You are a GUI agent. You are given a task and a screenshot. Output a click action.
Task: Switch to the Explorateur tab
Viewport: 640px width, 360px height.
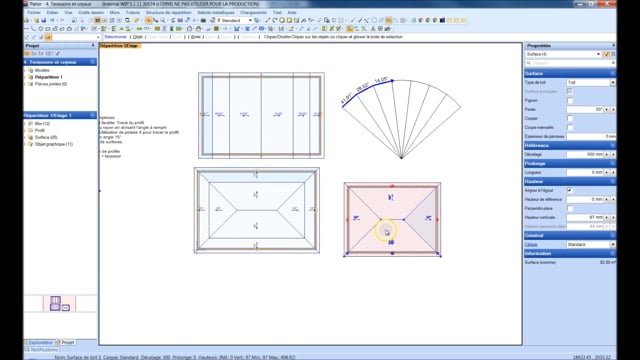[x=39, y=342]
